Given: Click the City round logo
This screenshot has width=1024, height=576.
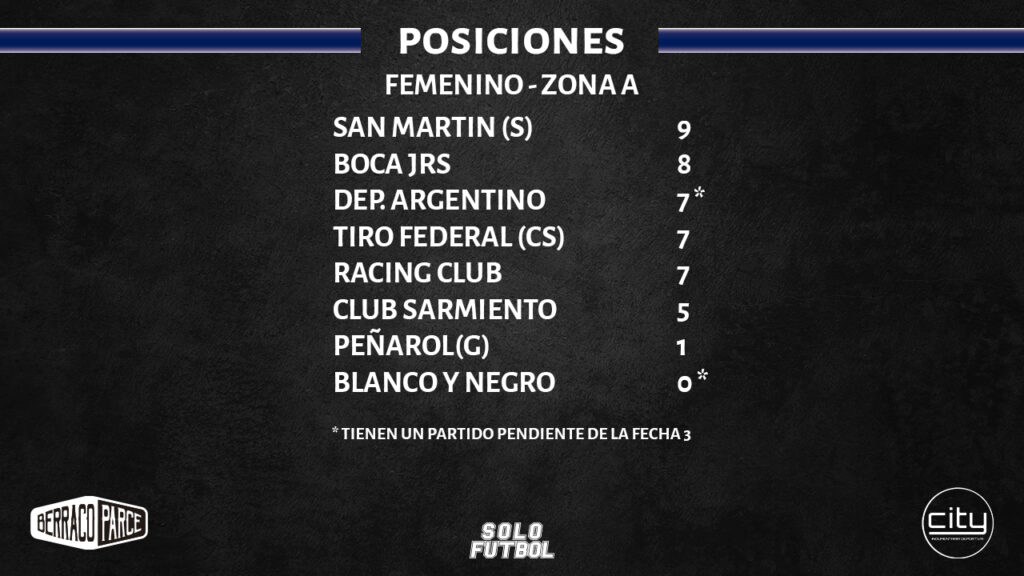Looking at the screenshot, I should point(957,522).
